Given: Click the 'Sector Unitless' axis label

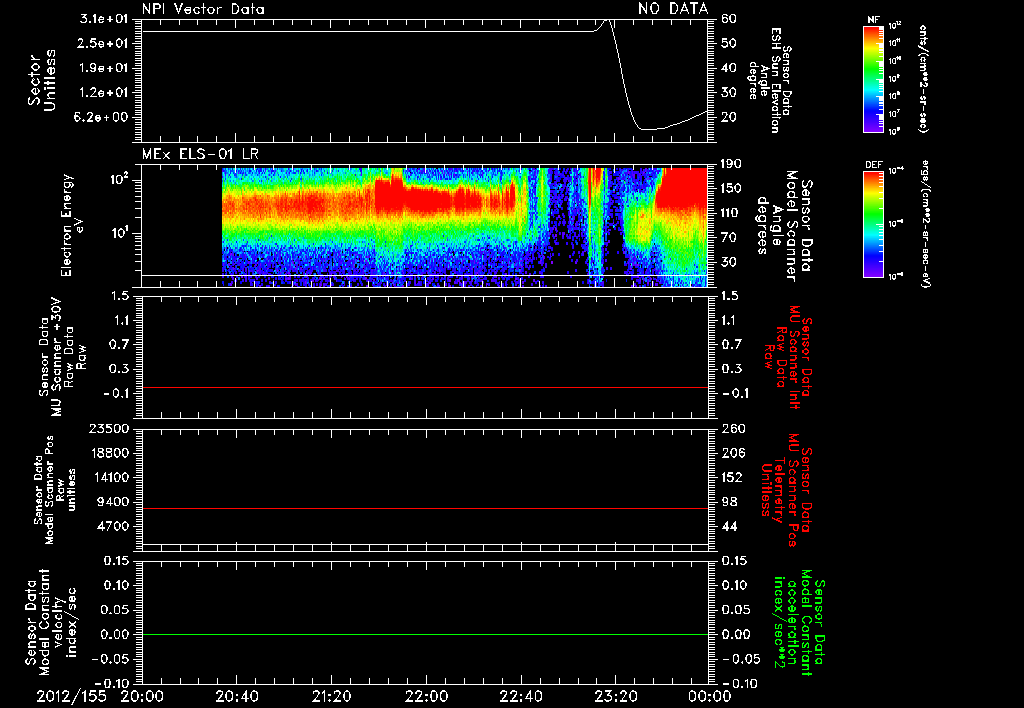Looking at the screenshot, I should pyautogui.click(x=42, y=80).
